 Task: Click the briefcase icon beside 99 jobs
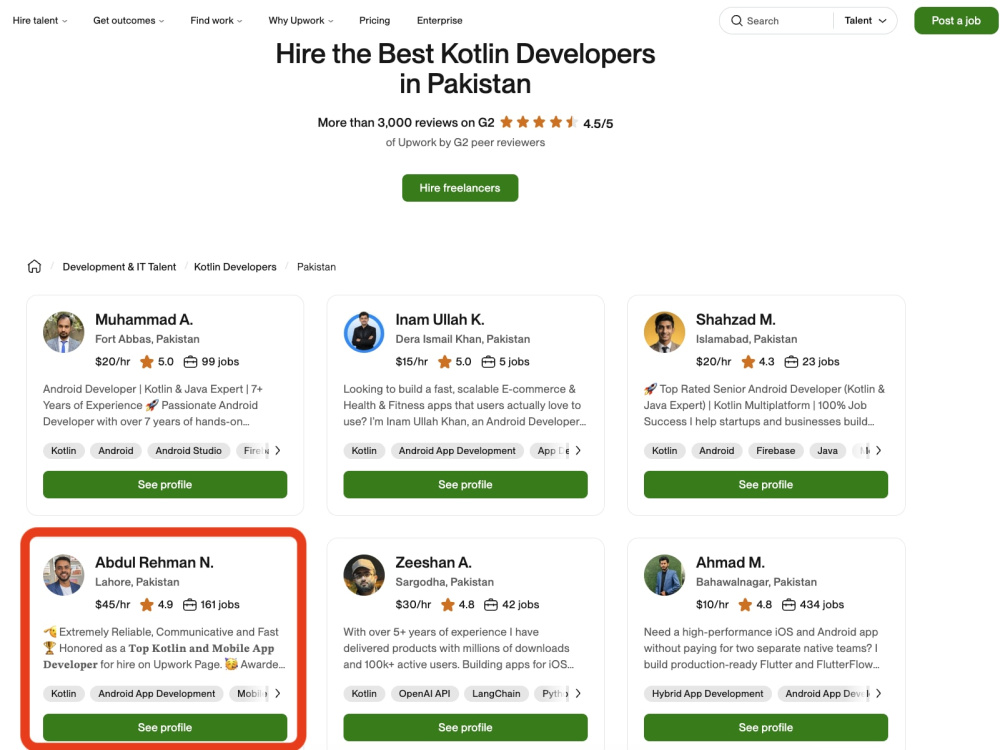tap(190, 362)
